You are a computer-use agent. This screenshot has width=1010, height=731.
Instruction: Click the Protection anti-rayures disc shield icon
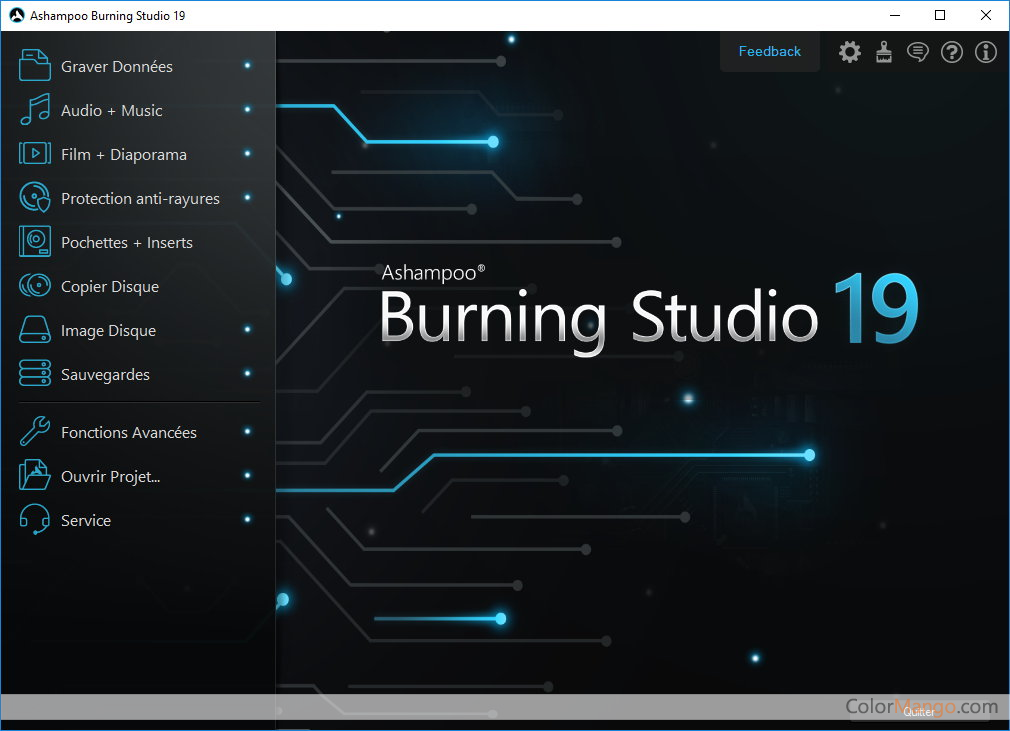35,198
